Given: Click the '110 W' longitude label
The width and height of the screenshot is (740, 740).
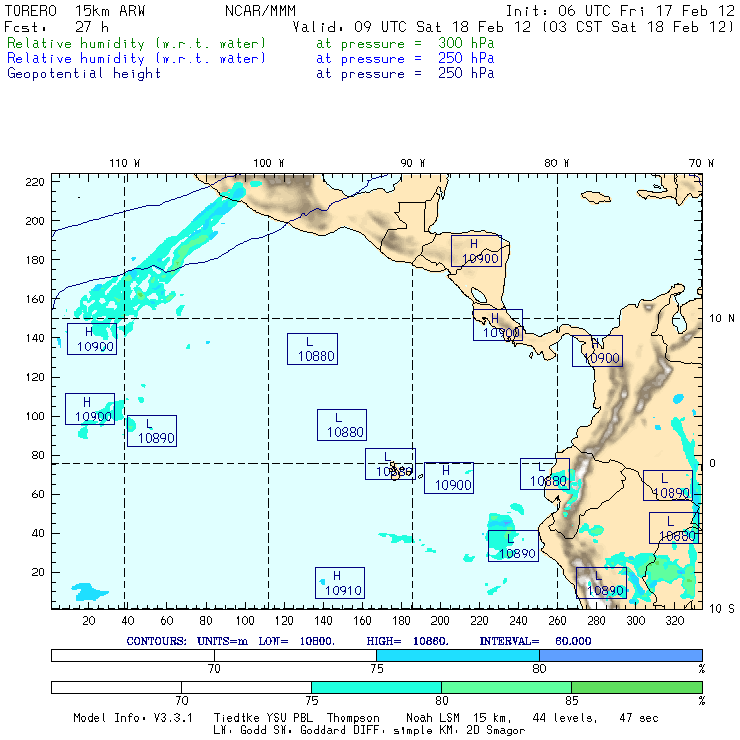Looking at the screenshot, I should (125, 163).
